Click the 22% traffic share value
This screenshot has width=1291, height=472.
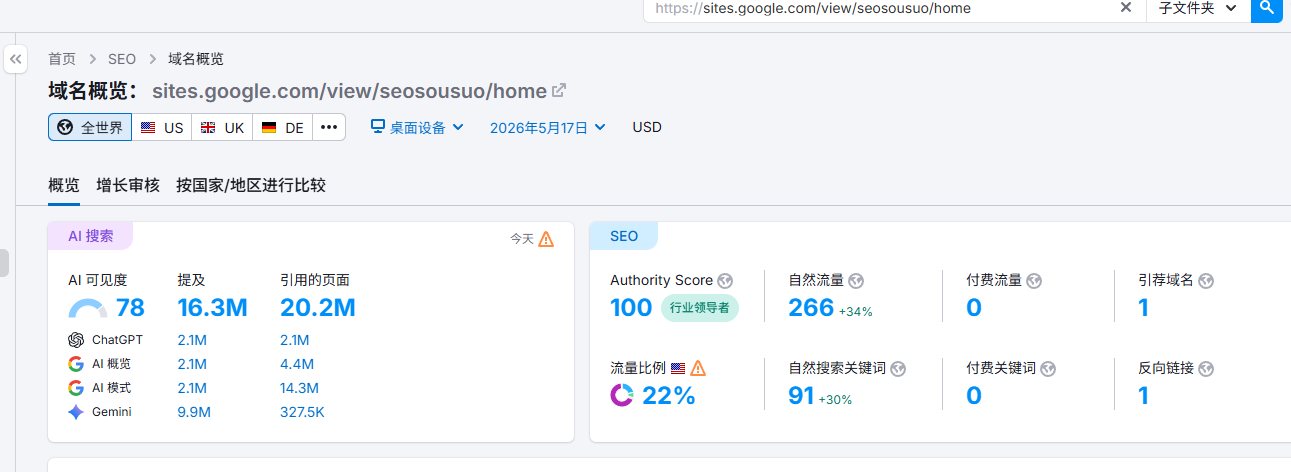tap(668, 395)
